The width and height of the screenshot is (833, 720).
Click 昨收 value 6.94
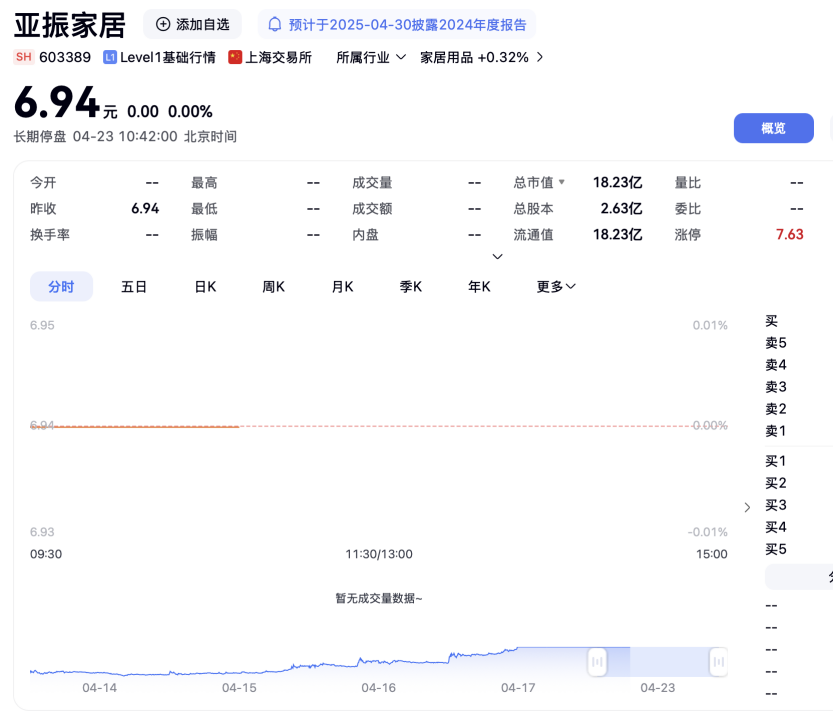coord(145,208)
